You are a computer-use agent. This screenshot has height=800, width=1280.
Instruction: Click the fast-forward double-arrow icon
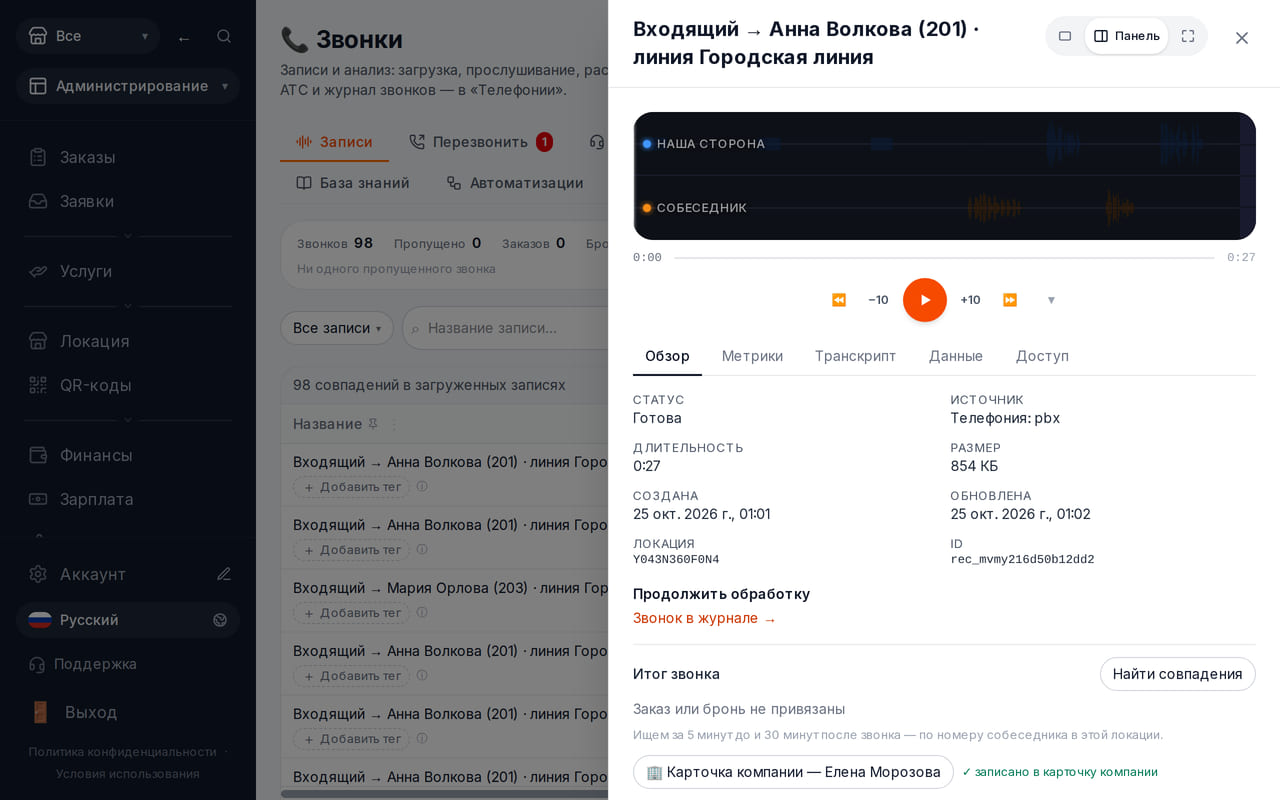click(x=1010, y=300)
